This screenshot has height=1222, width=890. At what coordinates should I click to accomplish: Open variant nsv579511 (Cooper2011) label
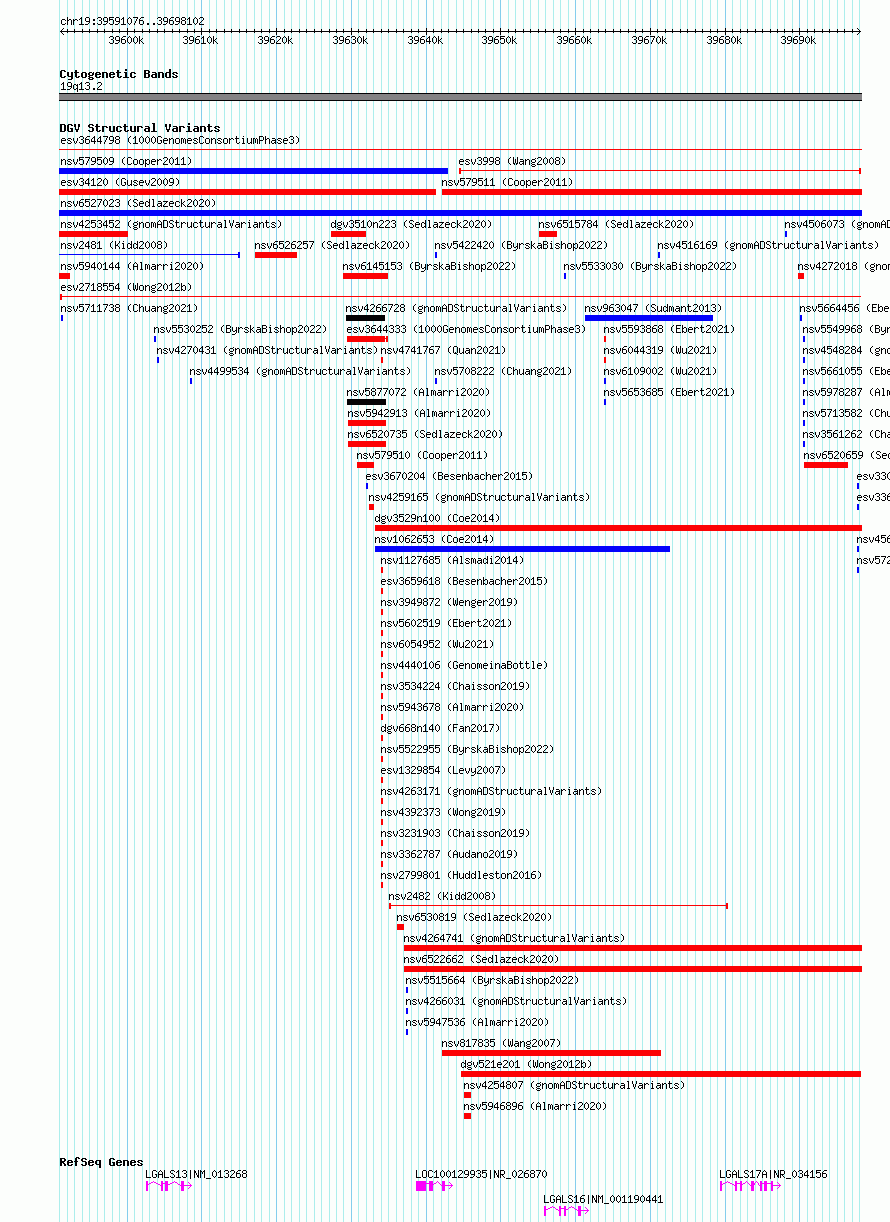click(x=507, y=182)
